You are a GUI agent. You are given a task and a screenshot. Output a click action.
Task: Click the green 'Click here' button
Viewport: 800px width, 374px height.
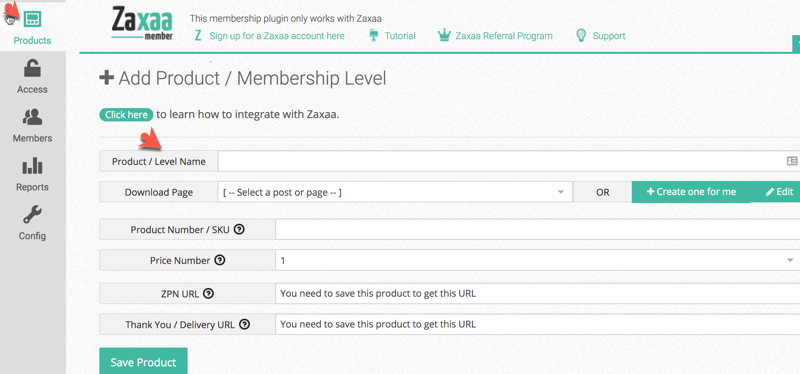tap(126, 115)
